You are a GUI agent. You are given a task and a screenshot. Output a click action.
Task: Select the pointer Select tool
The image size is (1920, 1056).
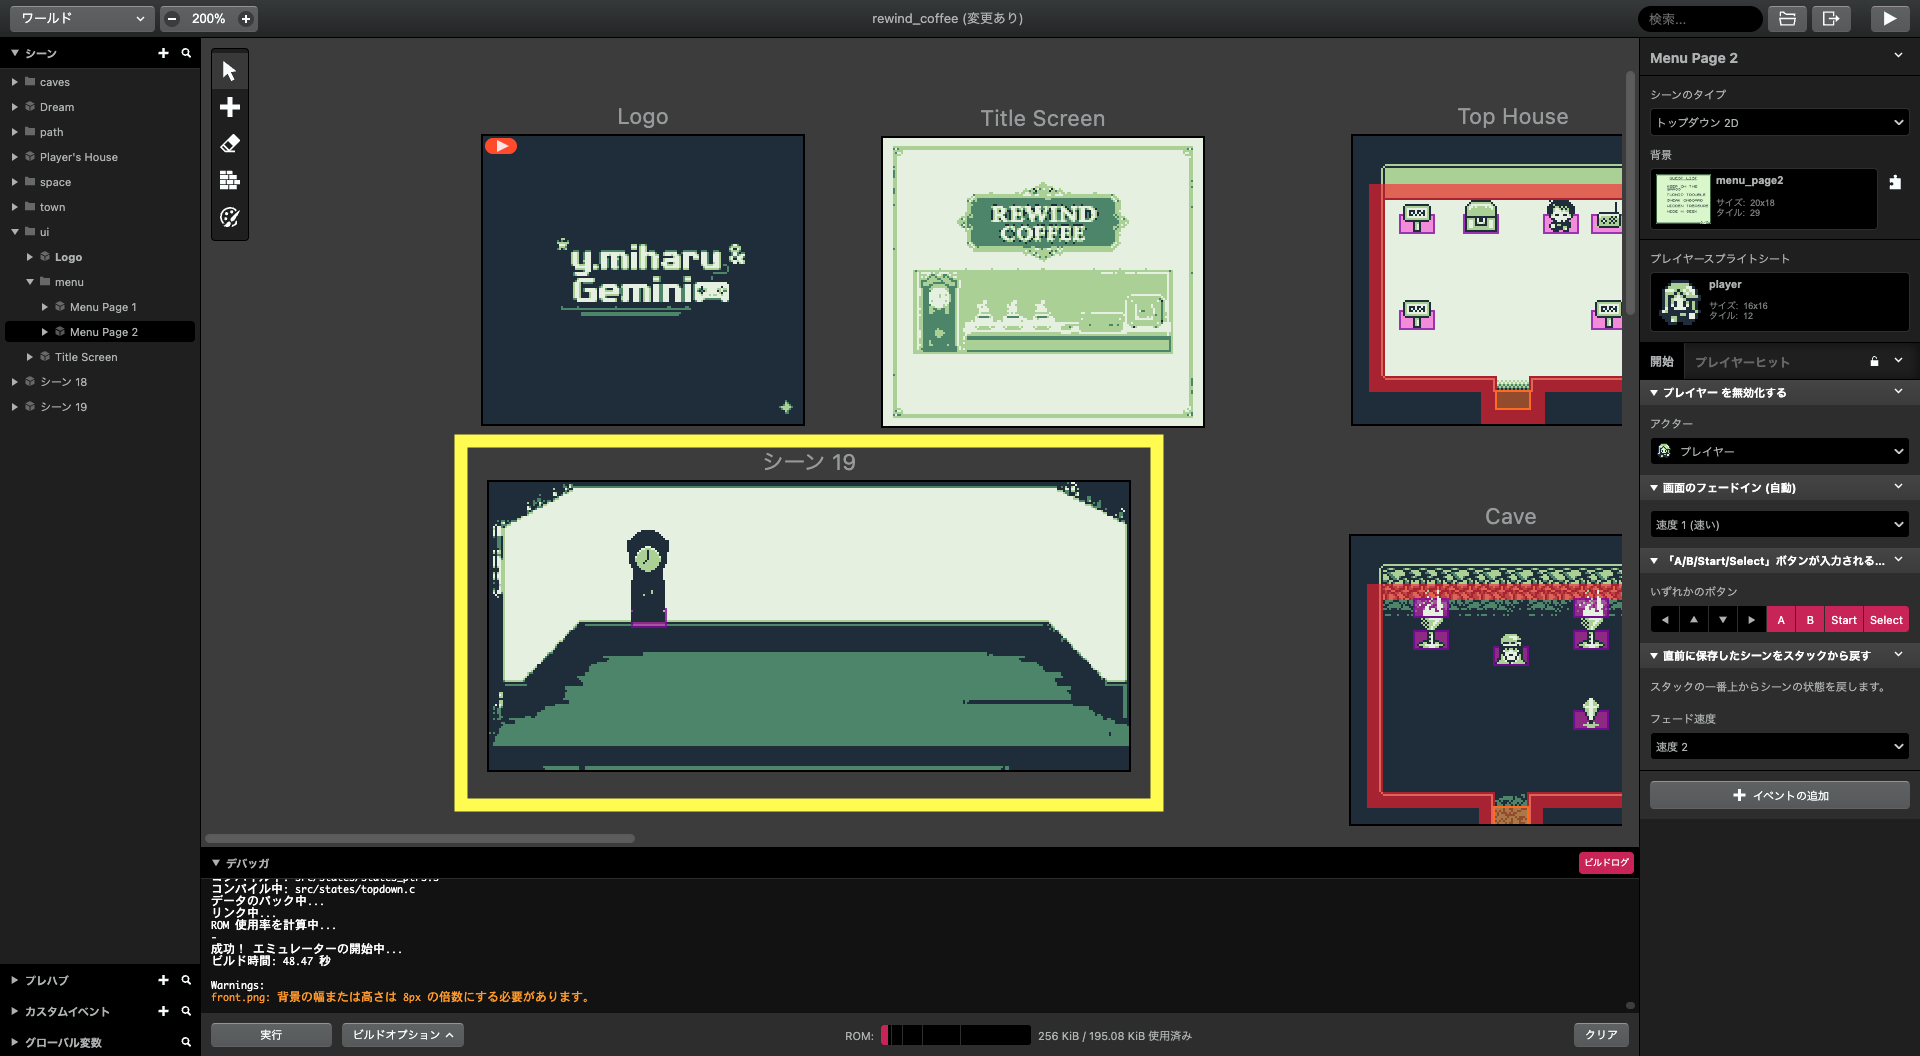click(230, 71)
